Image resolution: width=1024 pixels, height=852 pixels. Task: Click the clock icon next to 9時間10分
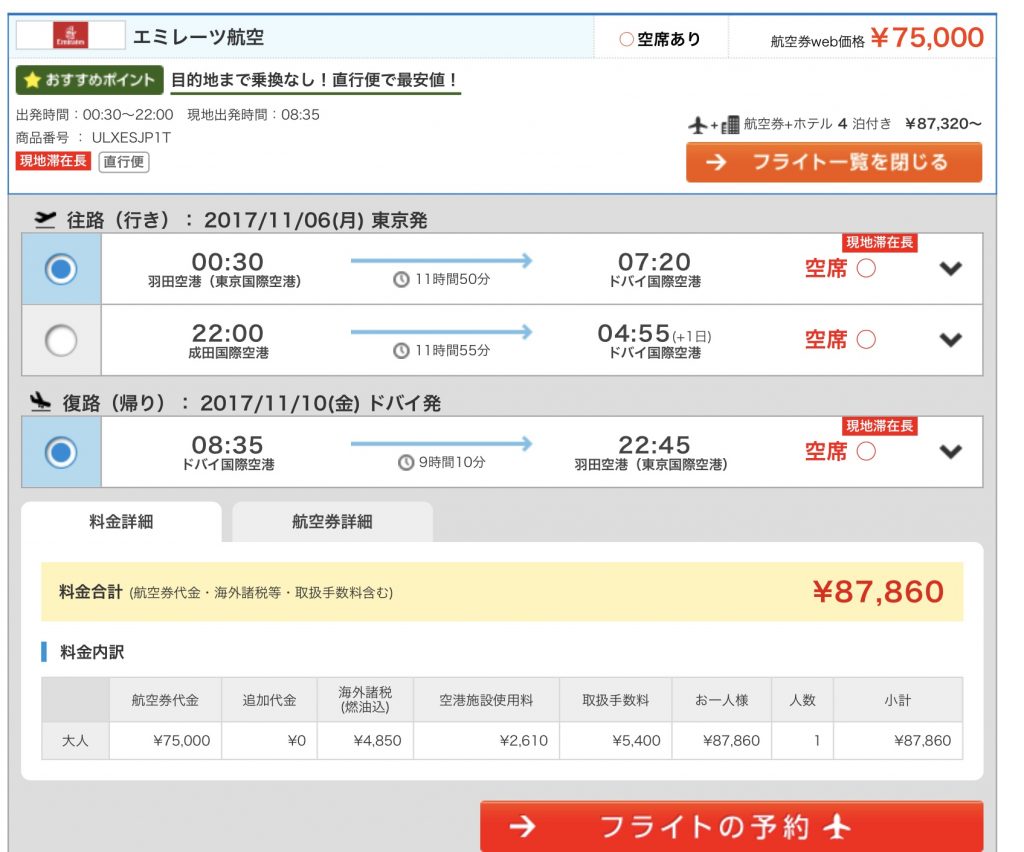(406, 462)
